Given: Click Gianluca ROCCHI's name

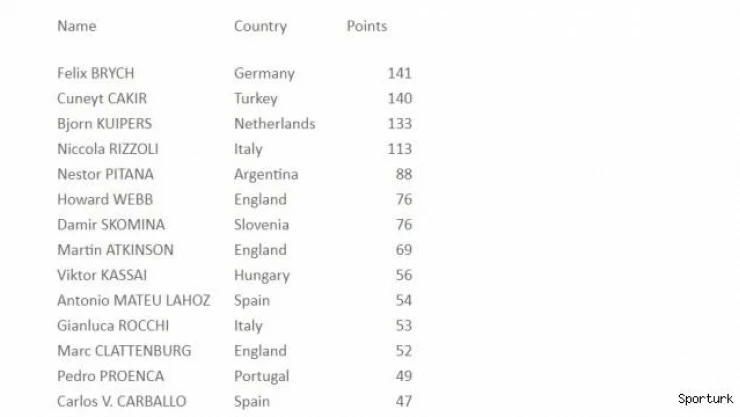Looking at the screenshot, I should (x=113, y=325).
